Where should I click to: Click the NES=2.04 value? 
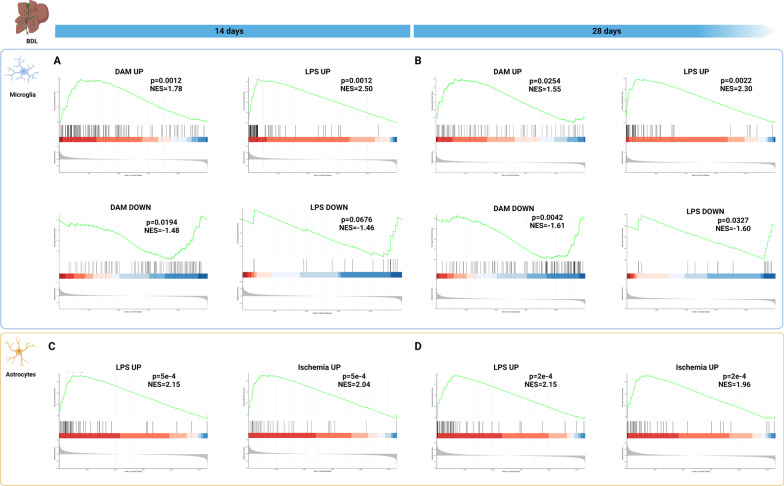pos(354,384)
